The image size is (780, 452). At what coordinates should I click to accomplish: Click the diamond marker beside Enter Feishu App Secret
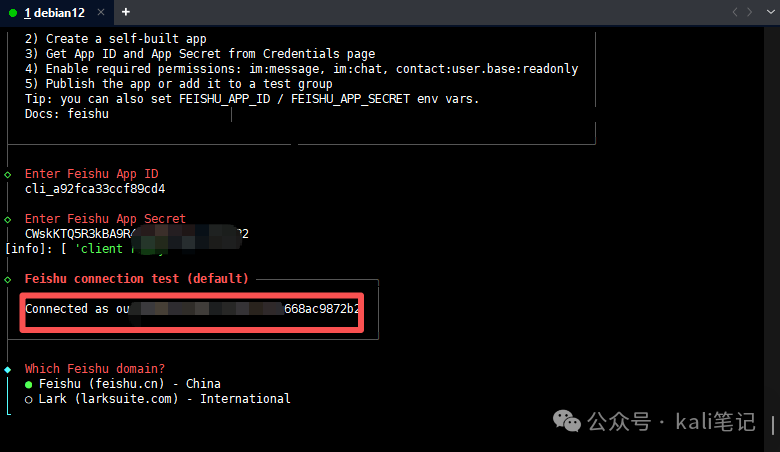(8, 219)
